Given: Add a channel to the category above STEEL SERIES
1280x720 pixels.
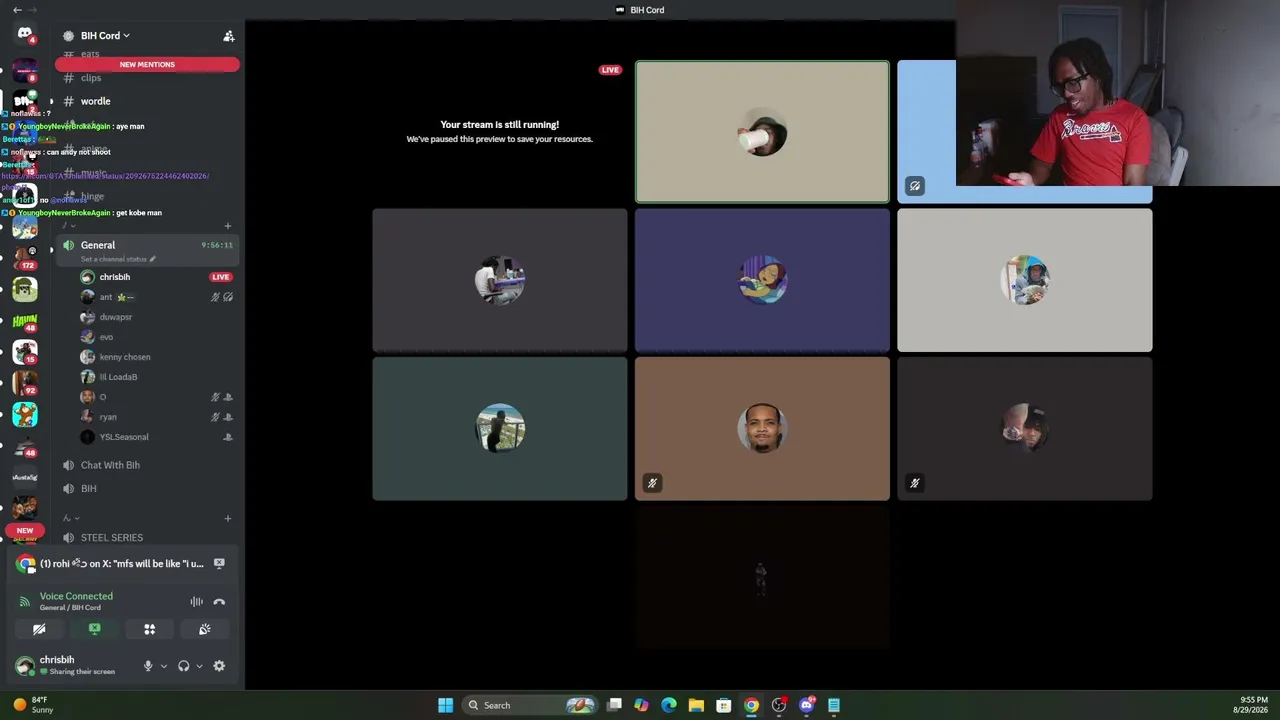Looking at the screenshot, I should (x=228, y=518).
